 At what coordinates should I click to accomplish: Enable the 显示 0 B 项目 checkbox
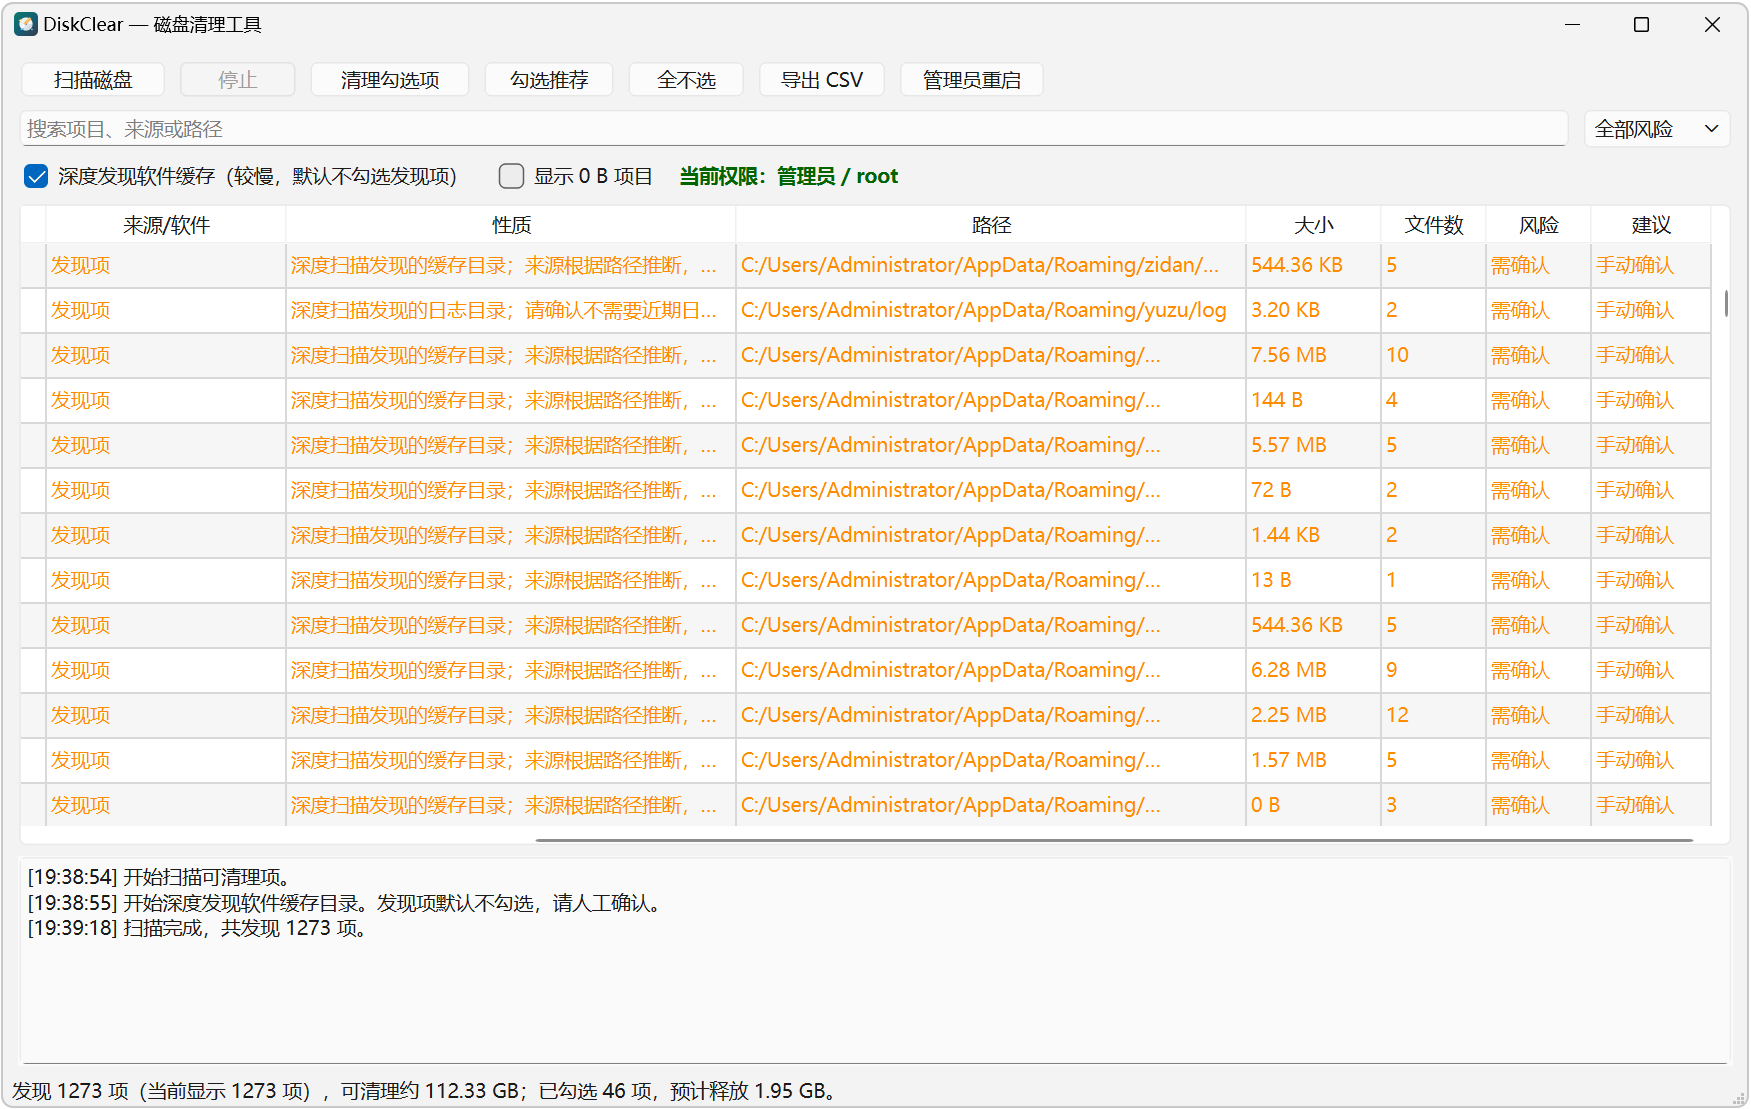click(x=511, y=177)
